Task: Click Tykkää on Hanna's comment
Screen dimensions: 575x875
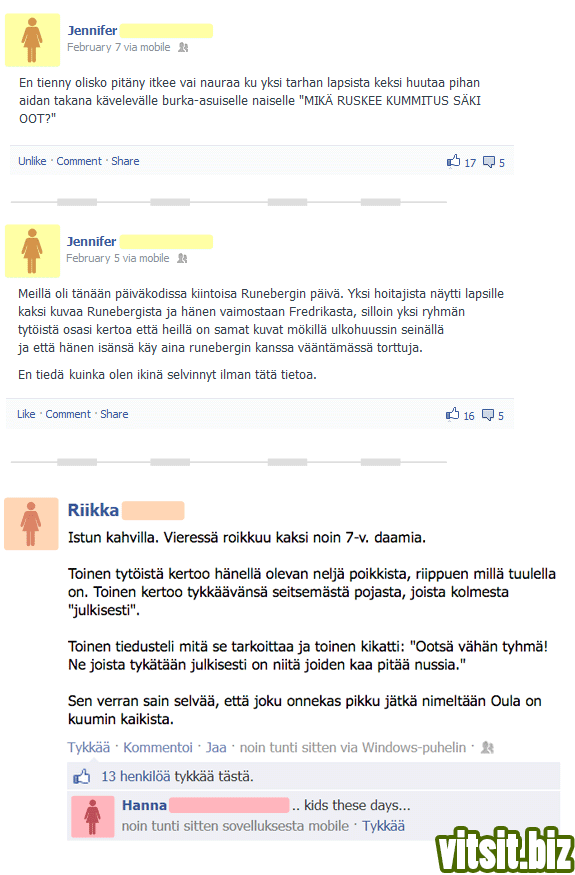Action: [x=384, y=826]
